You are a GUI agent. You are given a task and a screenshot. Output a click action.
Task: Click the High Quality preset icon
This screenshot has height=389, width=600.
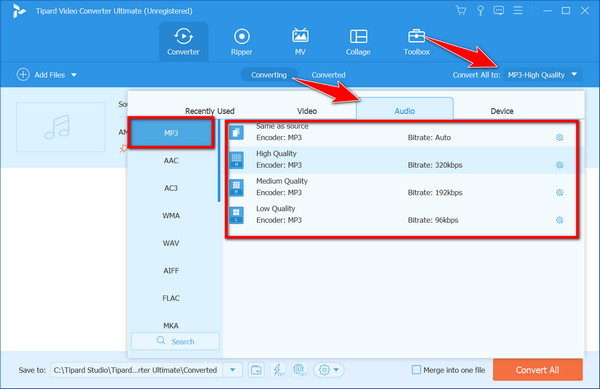(x=236, y=160)
